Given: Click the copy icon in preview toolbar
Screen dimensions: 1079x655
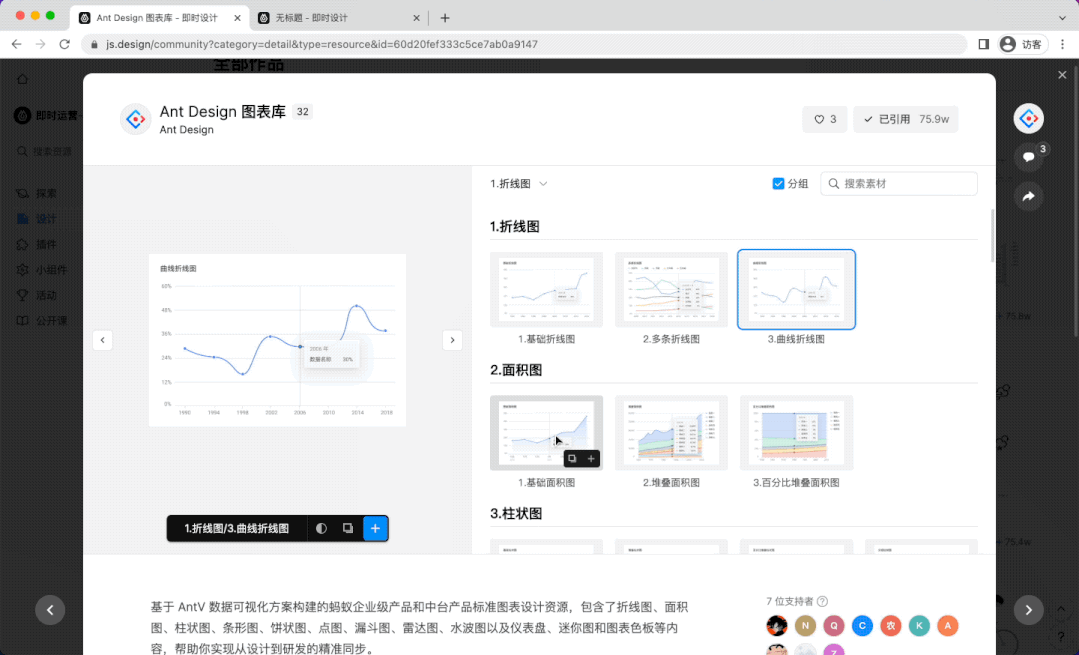Looking at the screenshot, I should point(348,528).
